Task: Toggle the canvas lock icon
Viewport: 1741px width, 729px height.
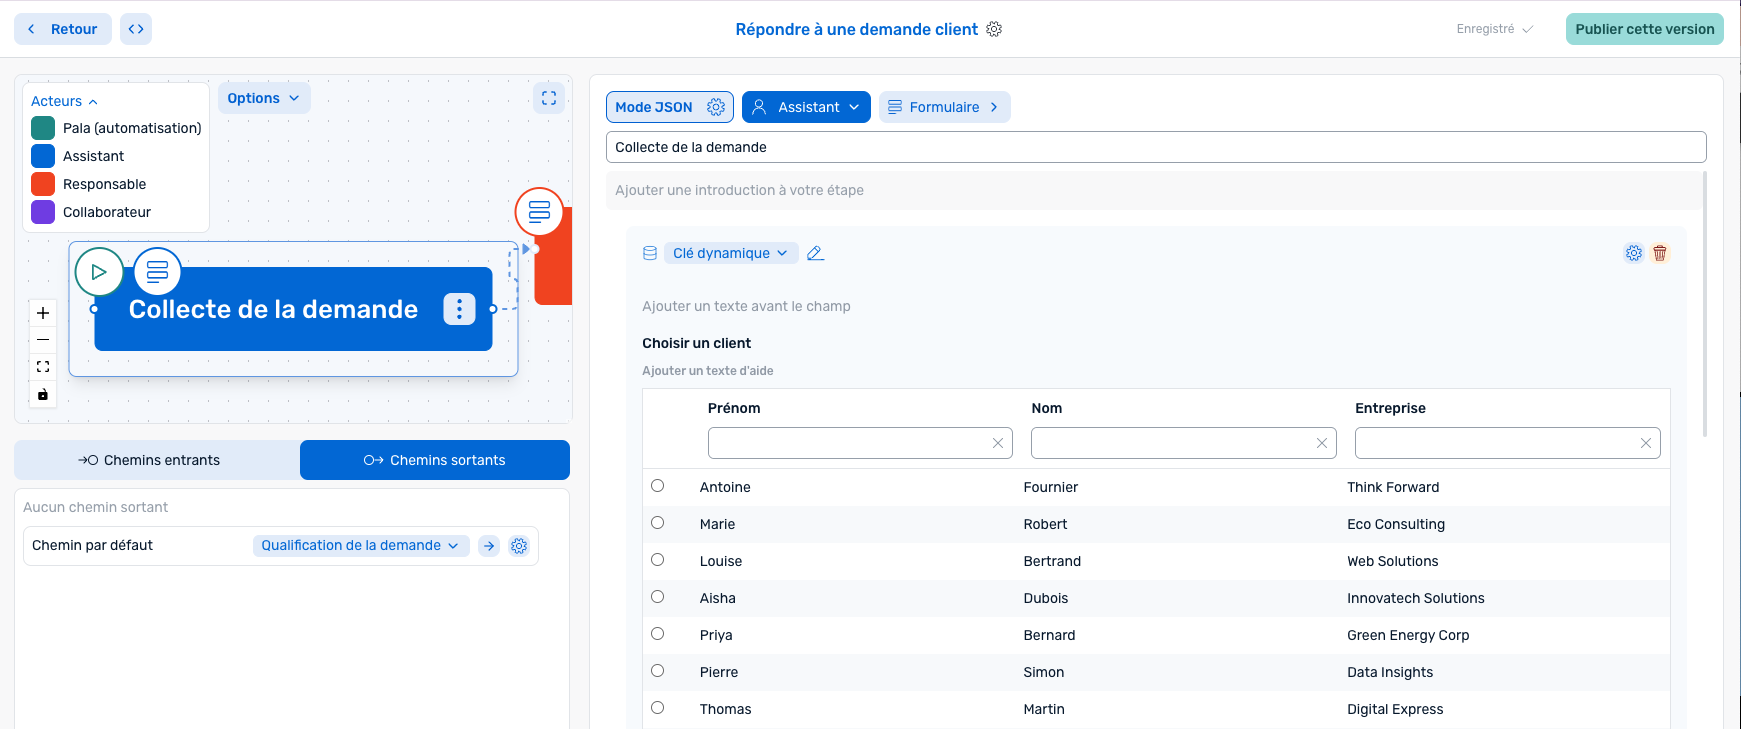Action: (43, 394)
